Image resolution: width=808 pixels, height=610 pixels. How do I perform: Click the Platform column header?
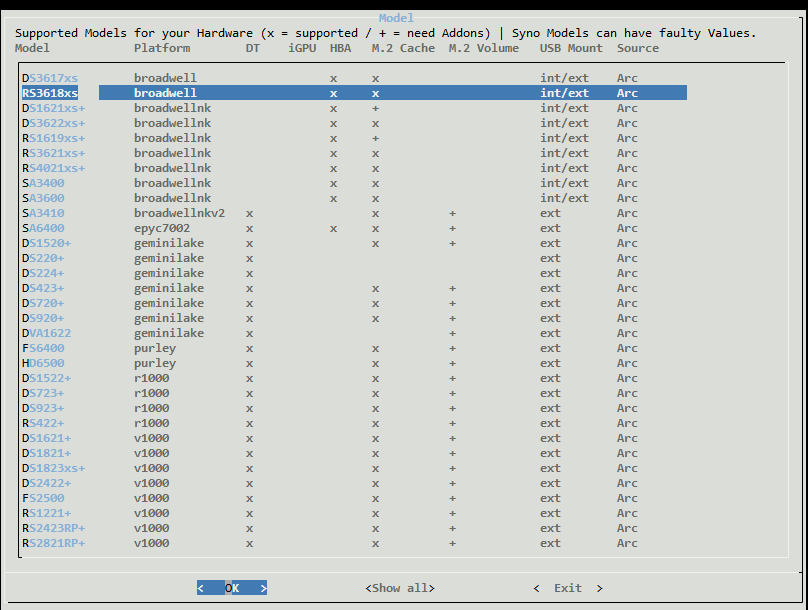tap(162, 48)
